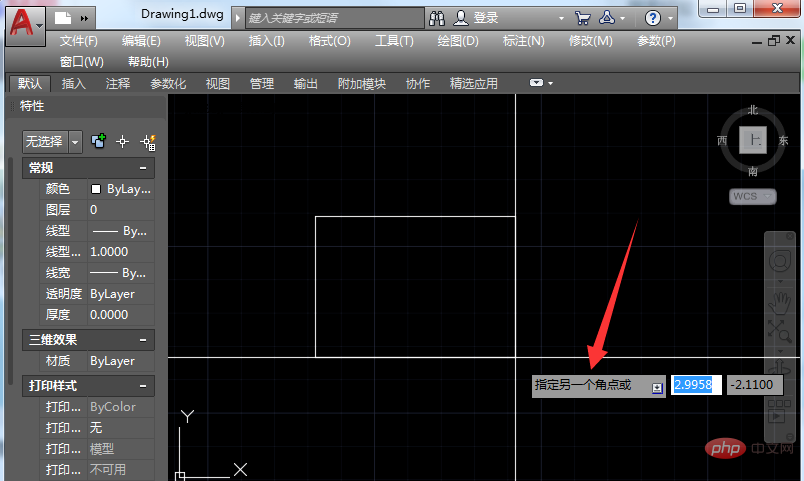804x481 pixels.
Task: Collapse the 三维效果 properties section
Action: coord(143,340)
